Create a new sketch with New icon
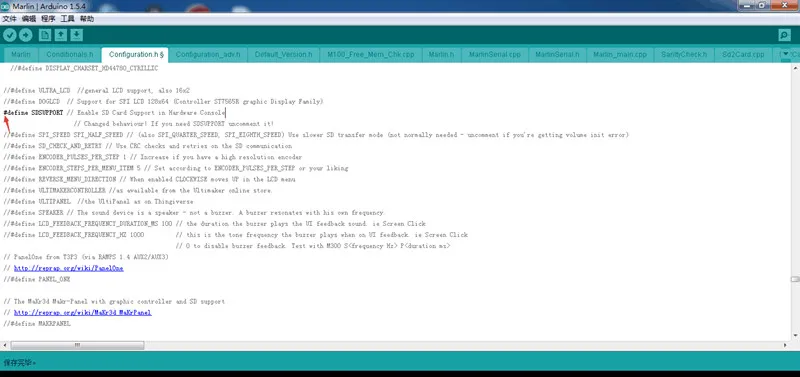The height and width of the screenshot is (377, 800). [x=45, y=35]
